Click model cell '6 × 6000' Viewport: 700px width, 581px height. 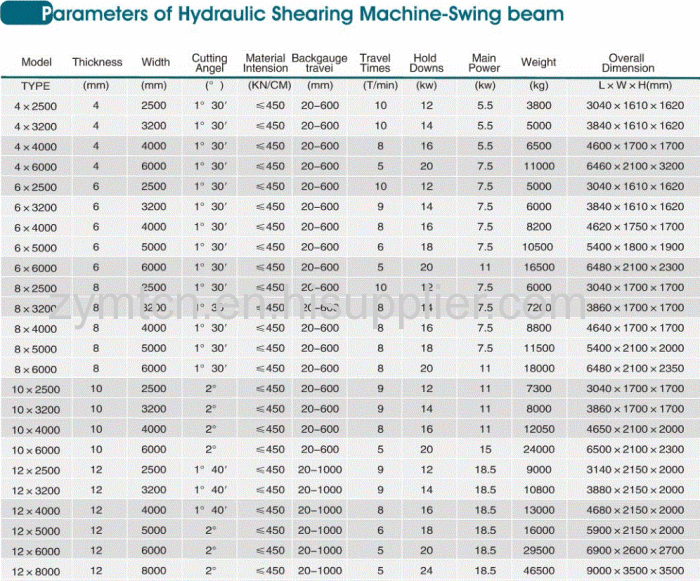point(36,268)
